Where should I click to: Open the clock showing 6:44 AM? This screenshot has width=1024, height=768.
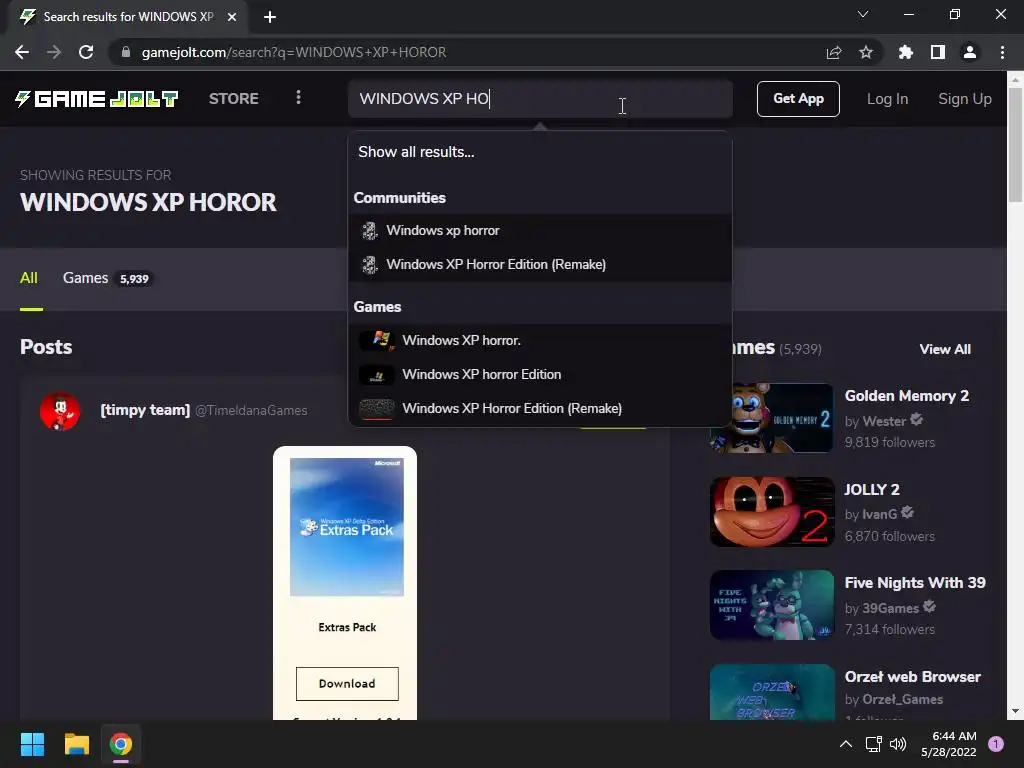[x=949, y=744]
